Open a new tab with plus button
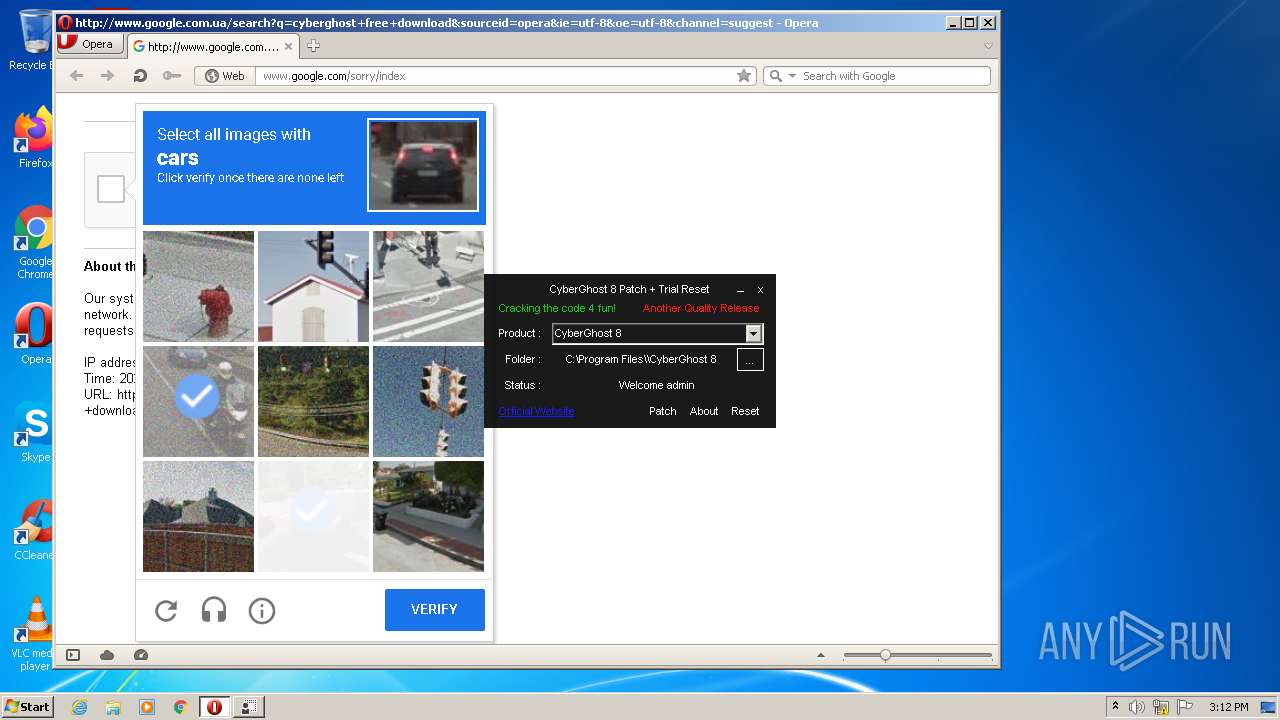This screenshot has height=720, width=1280. pyautogui.click(x=313, y=46)
